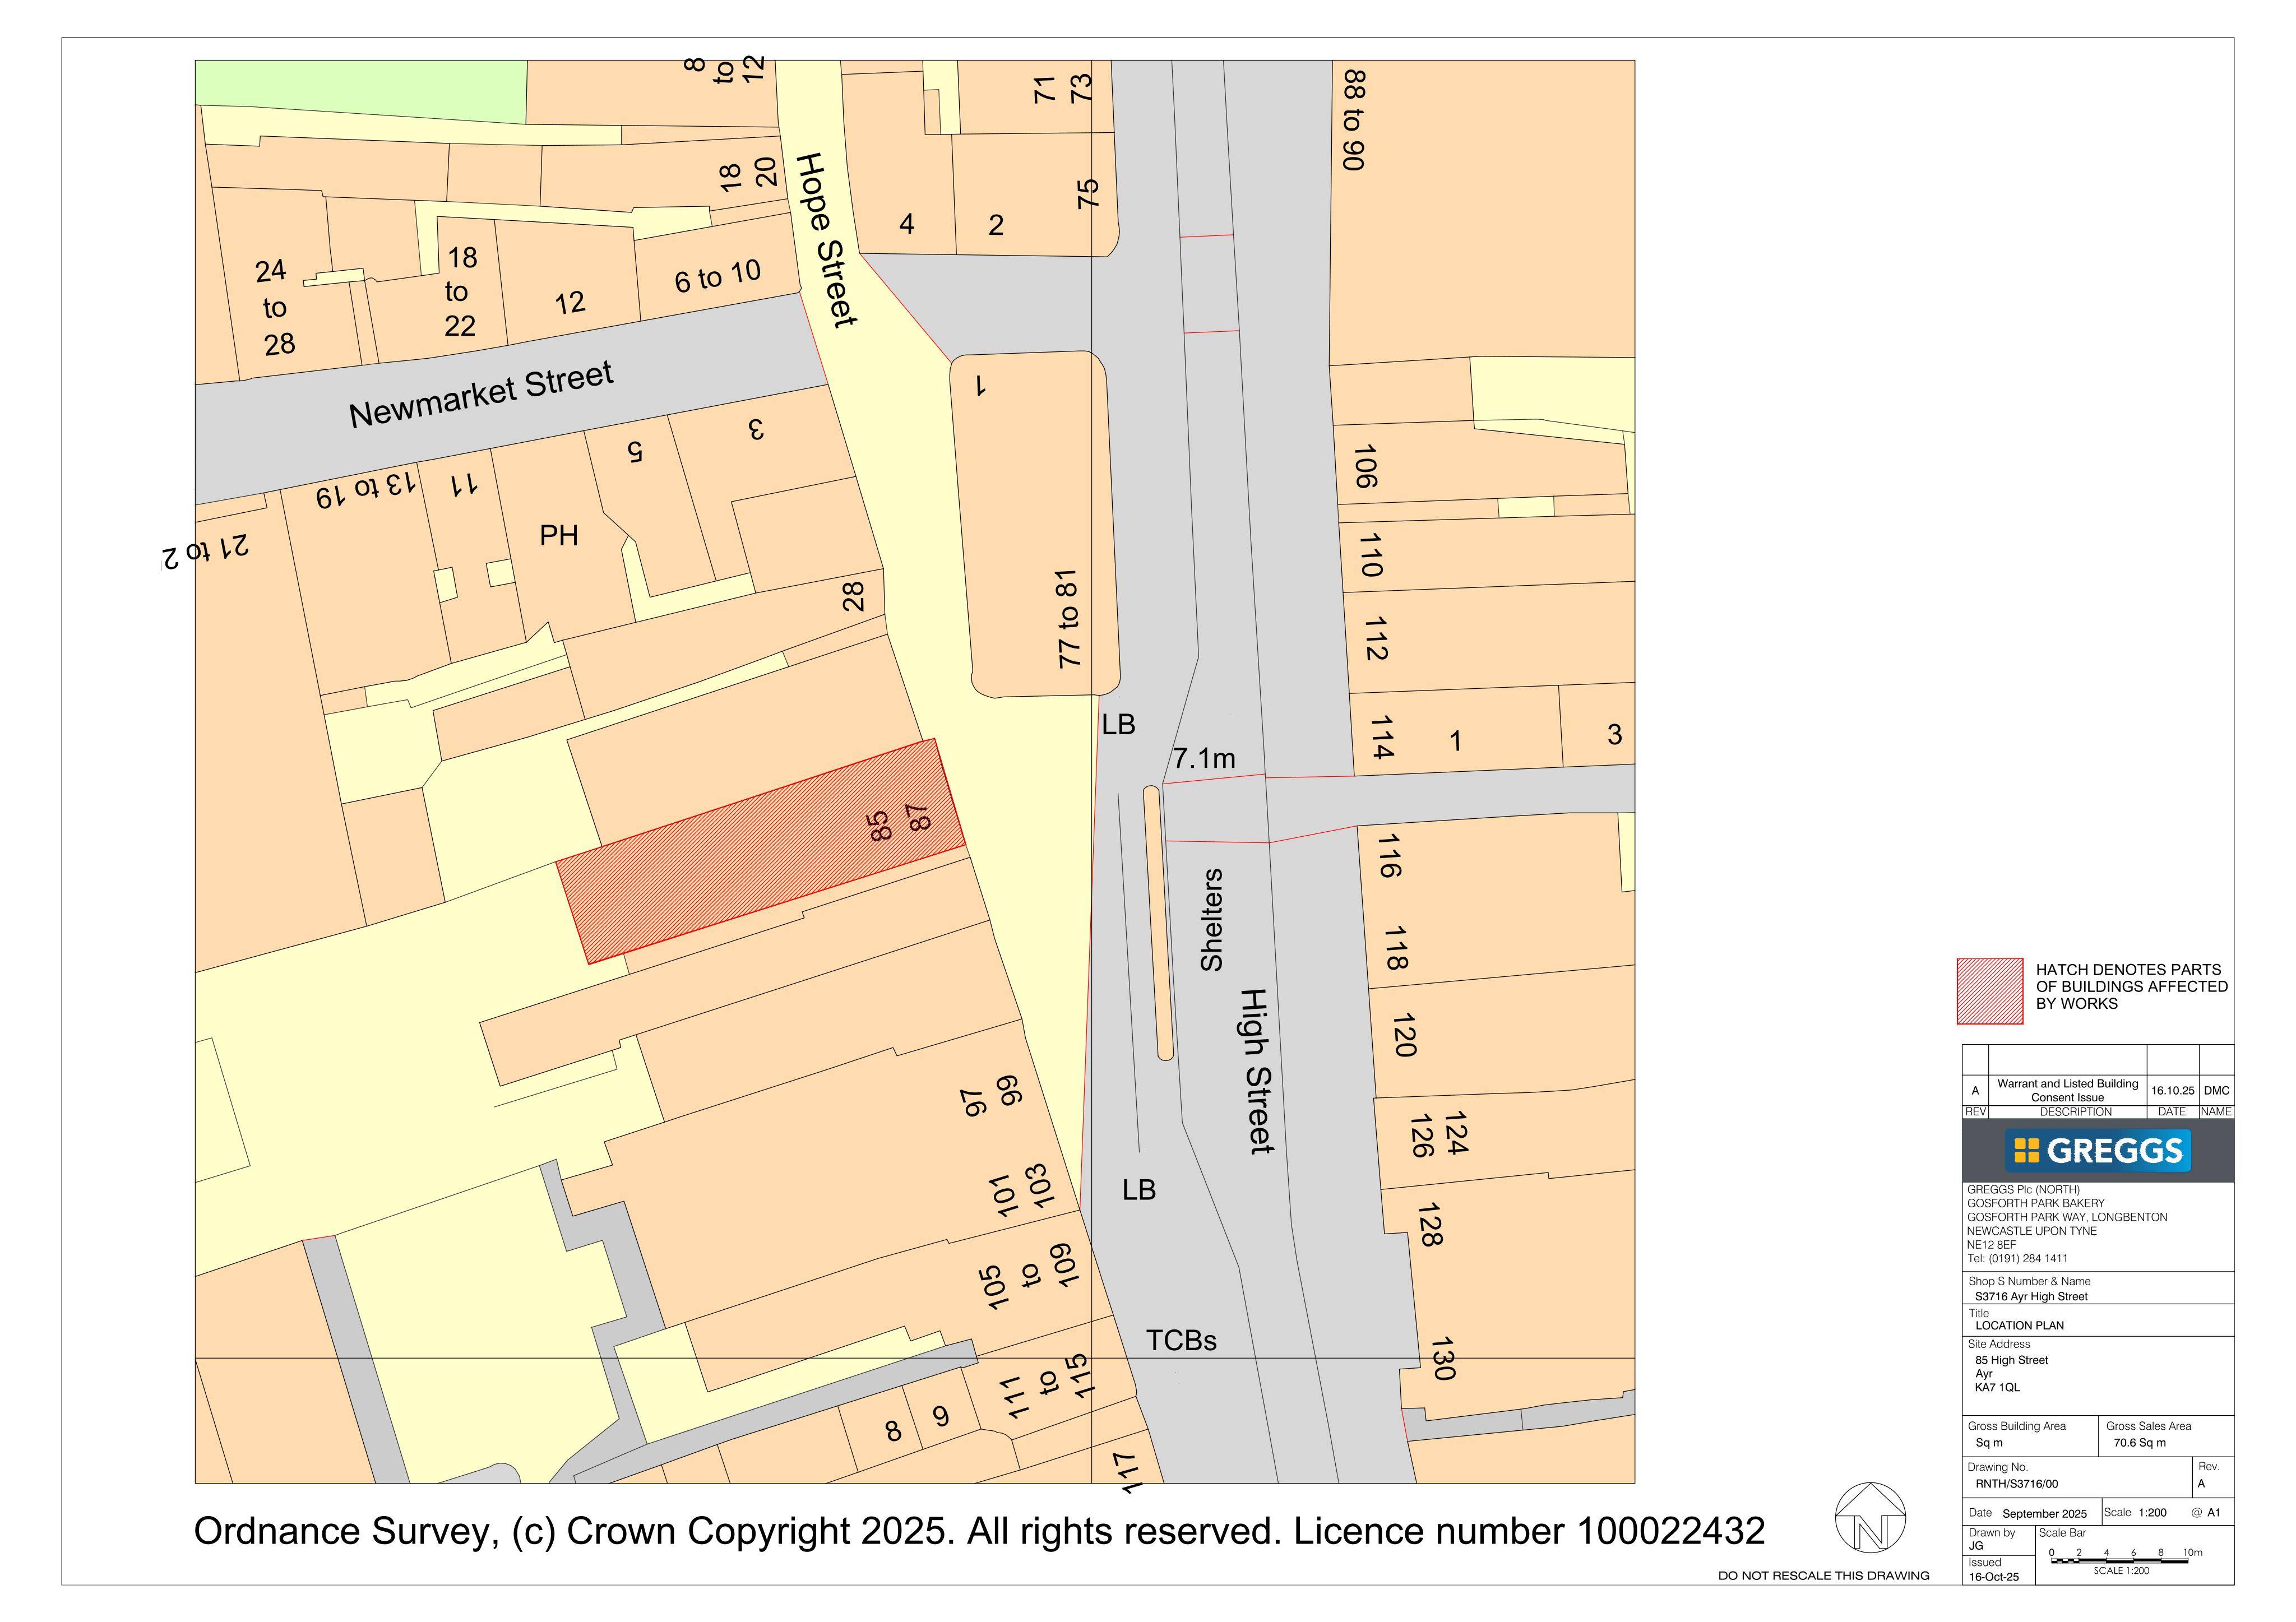The width and height of the screenshot is (2296, 1622).
Task: Click the 'PH' public house label
Action: click(559, 535)
